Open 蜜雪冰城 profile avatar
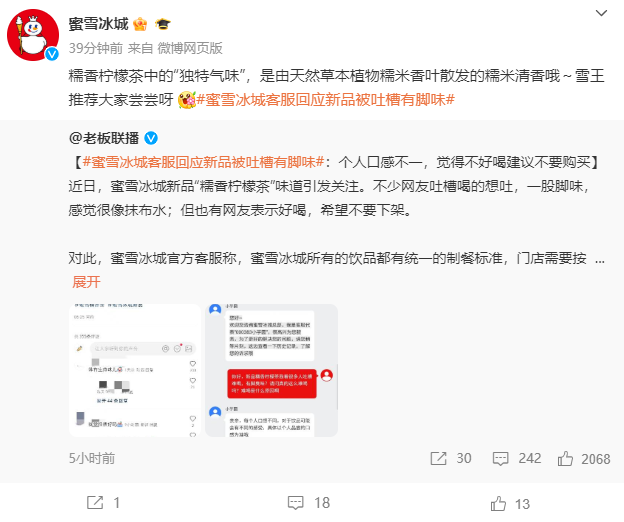The width and height of the screenshot is (624, 522). click(x=33, y=35)
